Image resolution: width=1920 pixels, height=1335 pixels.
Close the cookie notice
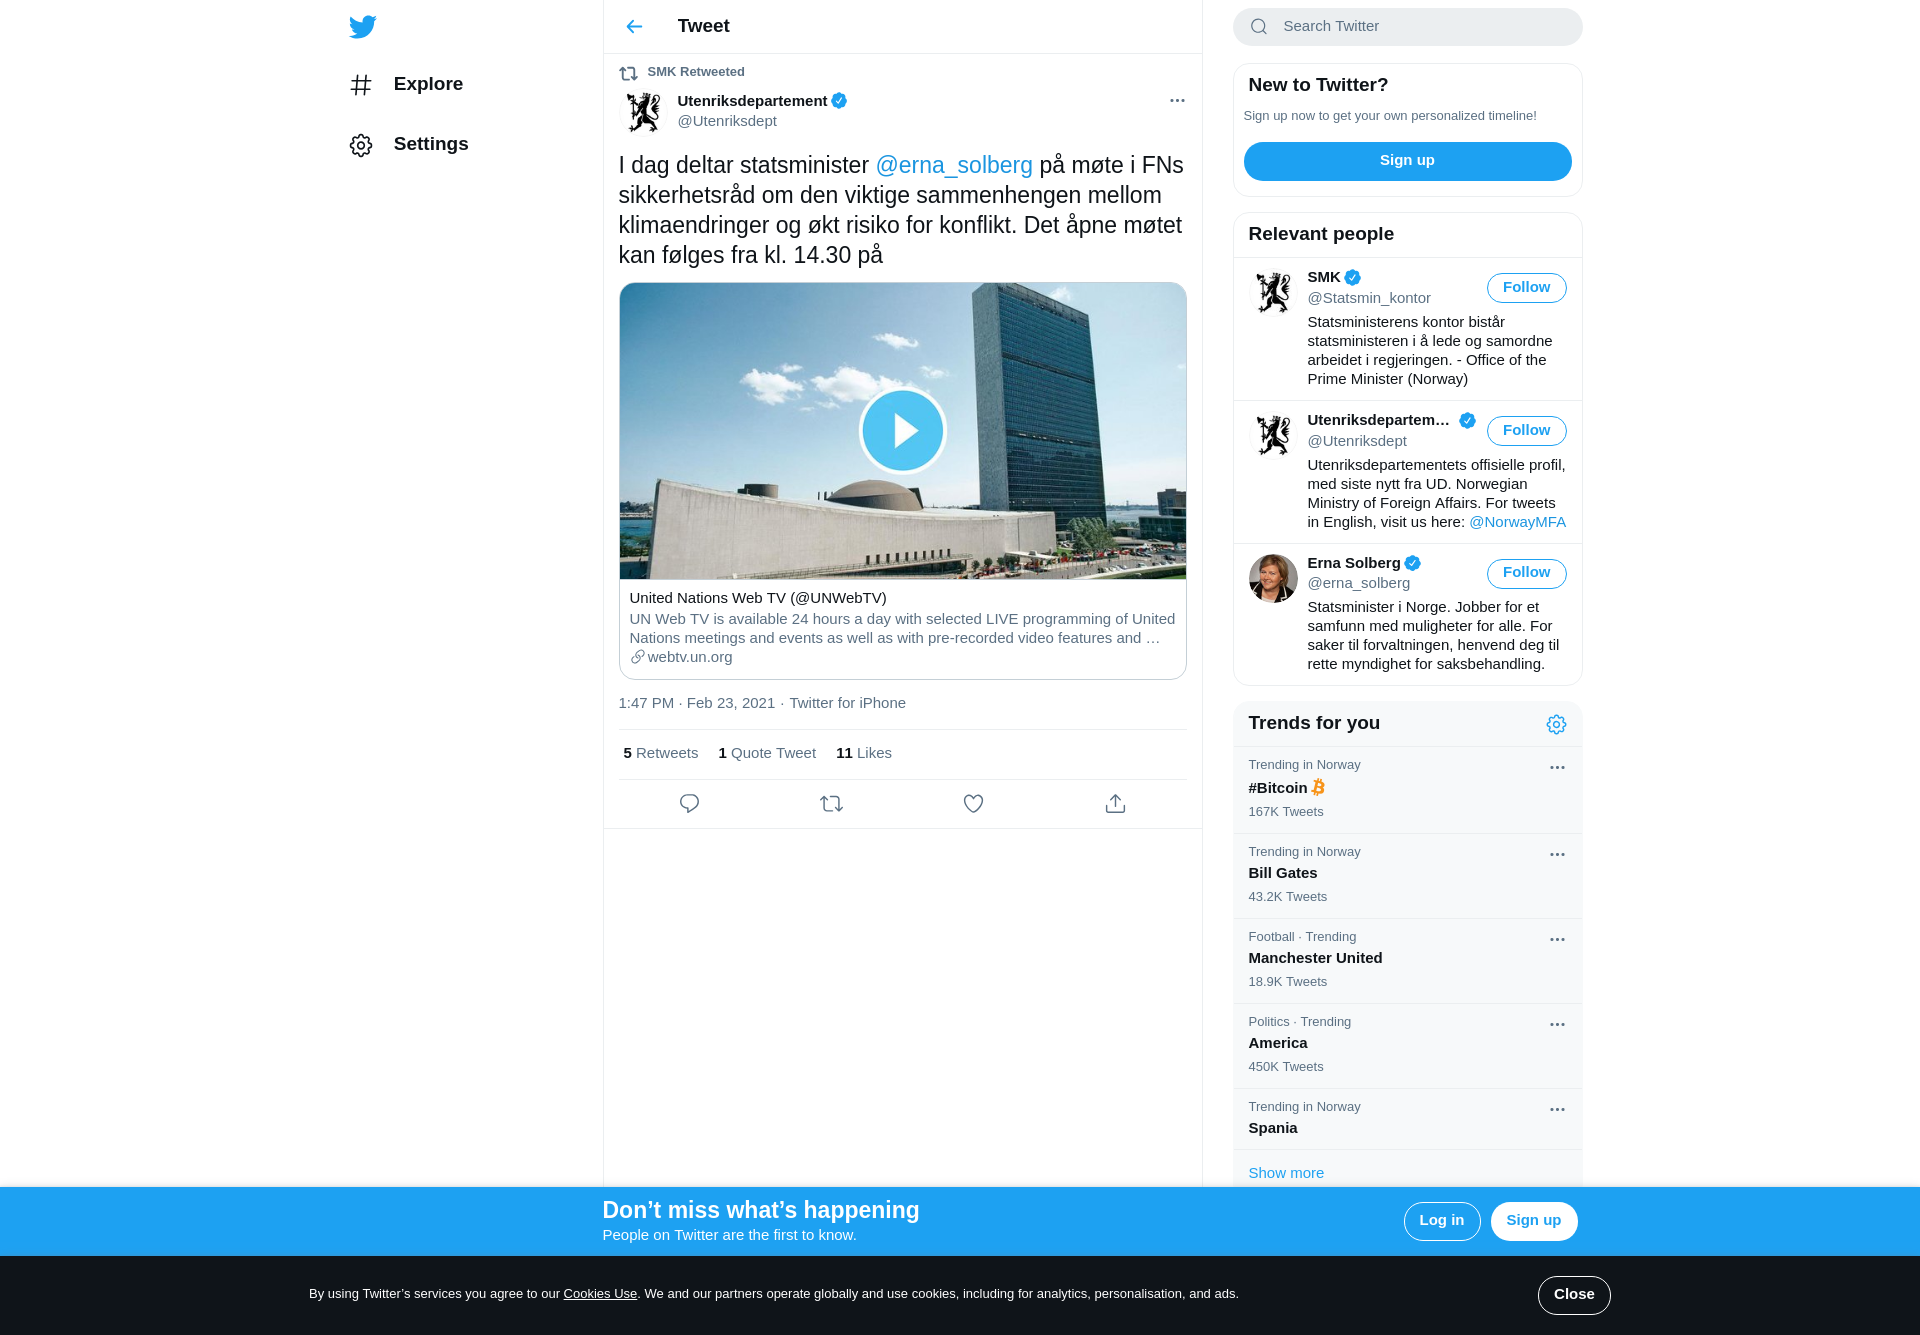[1573, 1295]
